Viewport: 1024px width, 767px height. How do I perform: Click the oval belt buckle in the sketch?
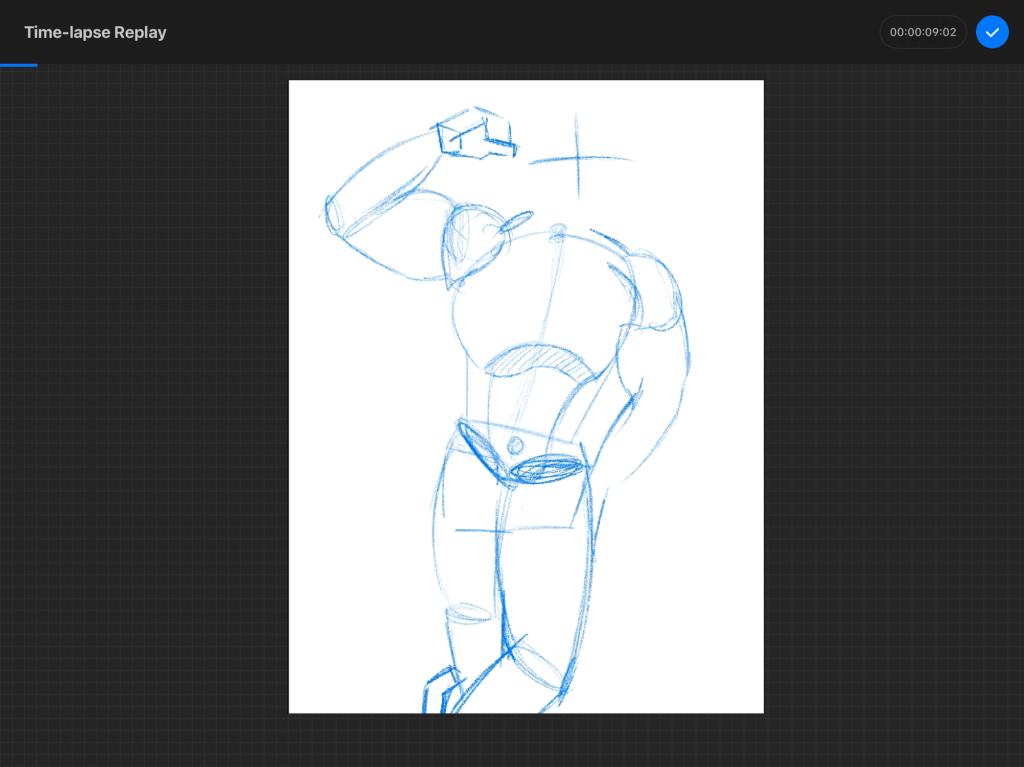546,469
